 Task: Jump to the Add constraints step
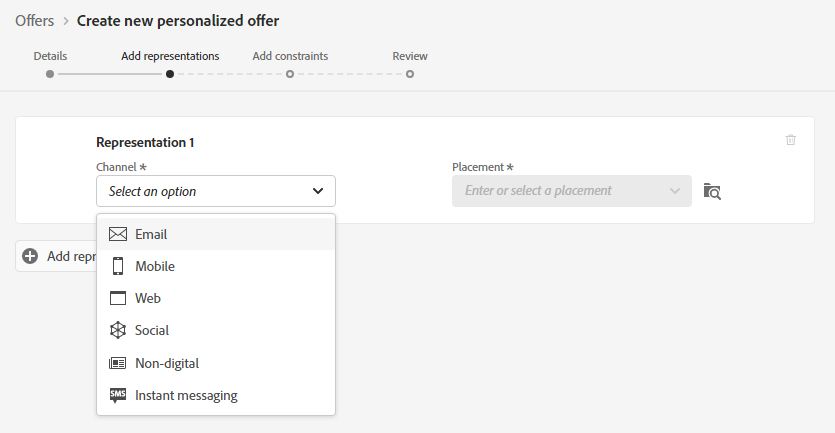[x=290, y=56]
